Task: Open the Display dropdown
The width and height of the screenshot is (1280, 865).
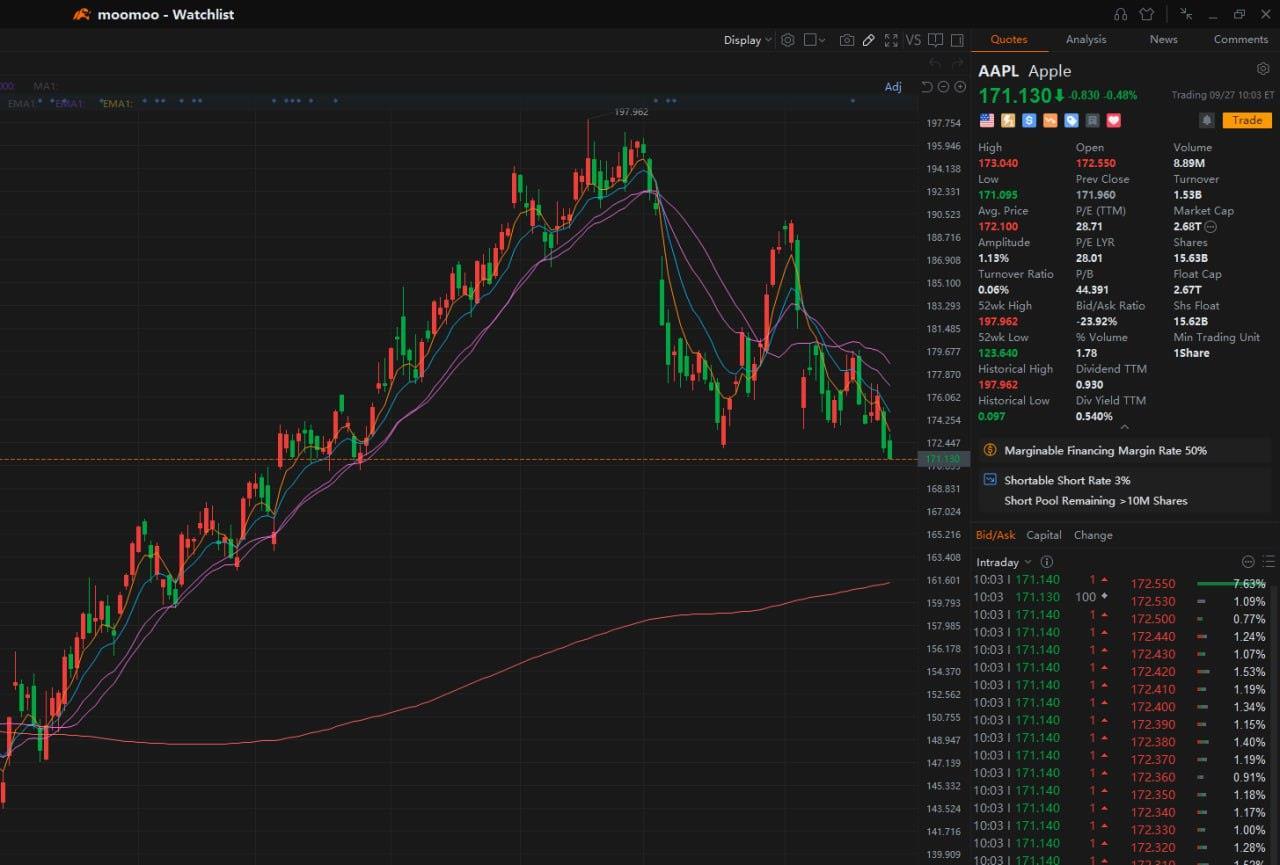Action: [x=748, y=40]
